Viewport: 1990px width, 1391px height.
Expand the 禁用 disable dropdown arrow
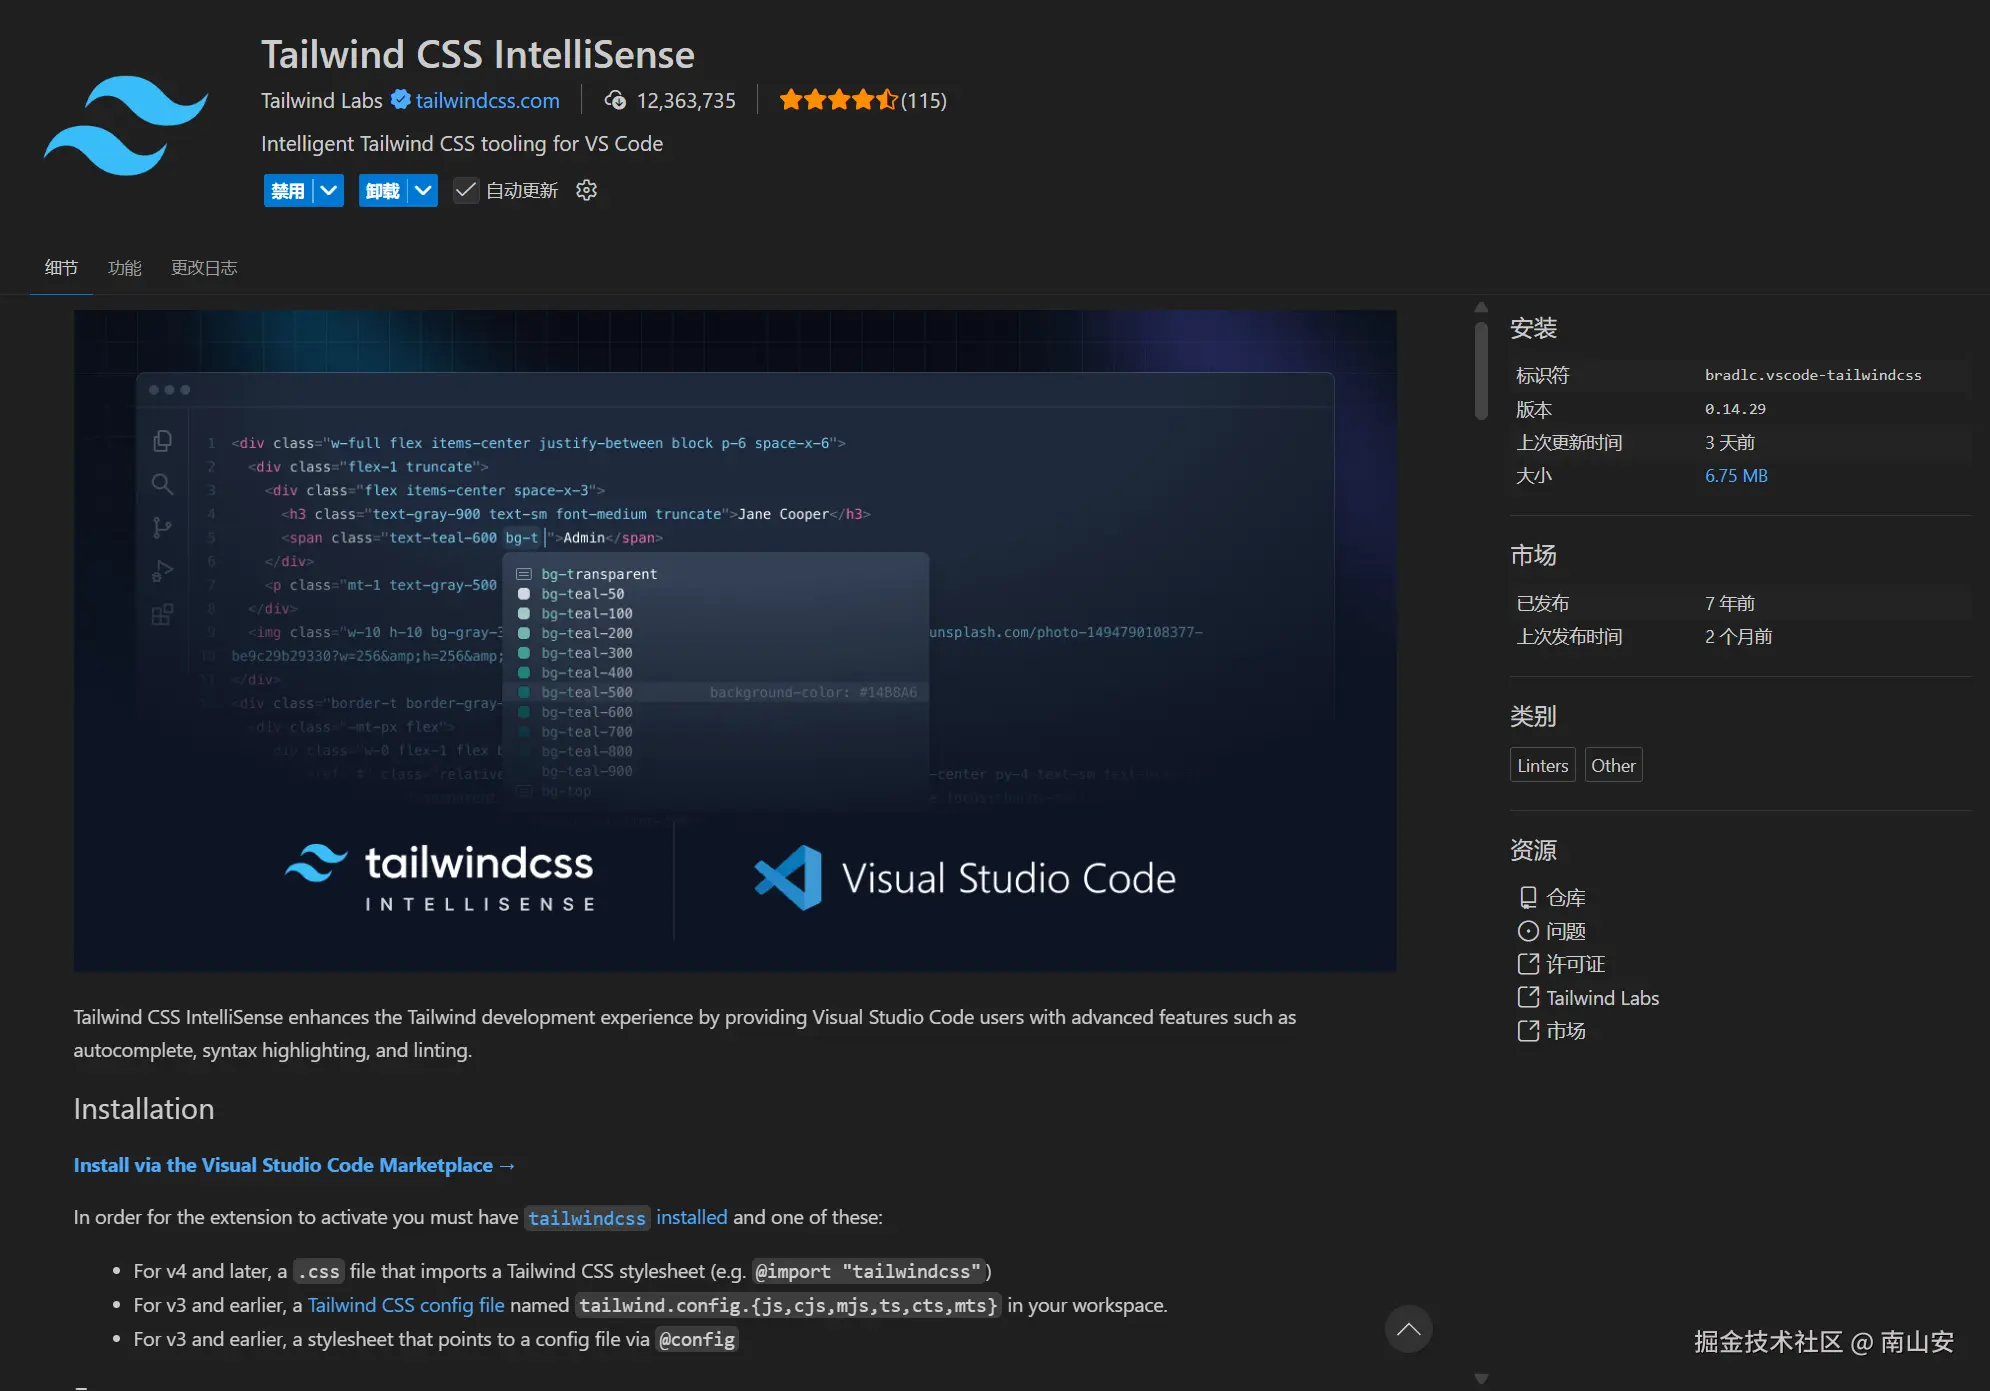pos(329,190)
